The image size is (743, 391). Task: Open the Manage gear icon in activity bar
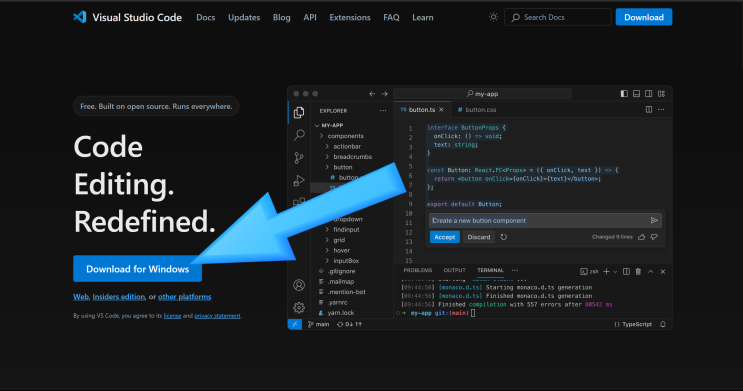[299, 308]
